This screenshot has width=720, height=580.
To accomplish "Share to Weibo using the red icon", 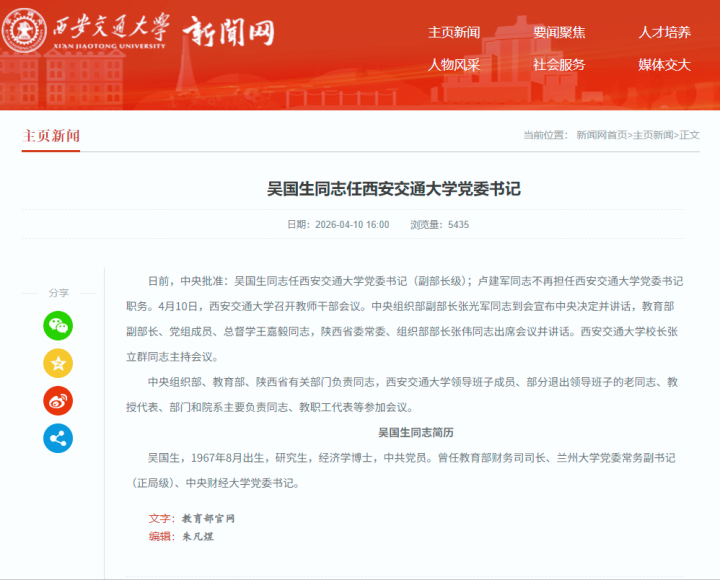I will (x=58, y=400).
